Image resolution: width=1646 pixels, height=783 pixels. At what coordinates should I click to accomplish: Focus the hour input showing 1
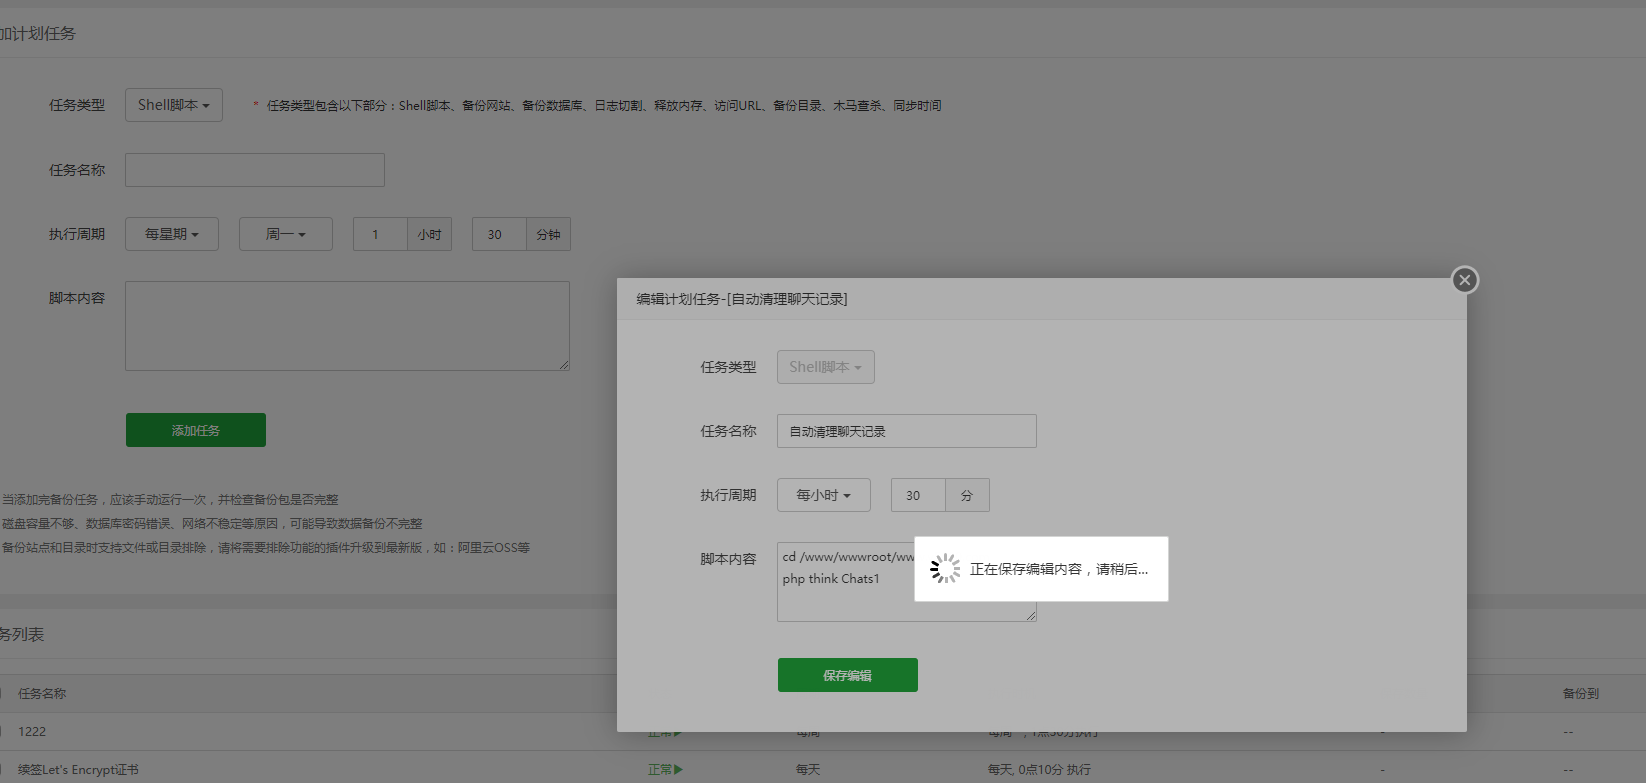tap(380, 234)
